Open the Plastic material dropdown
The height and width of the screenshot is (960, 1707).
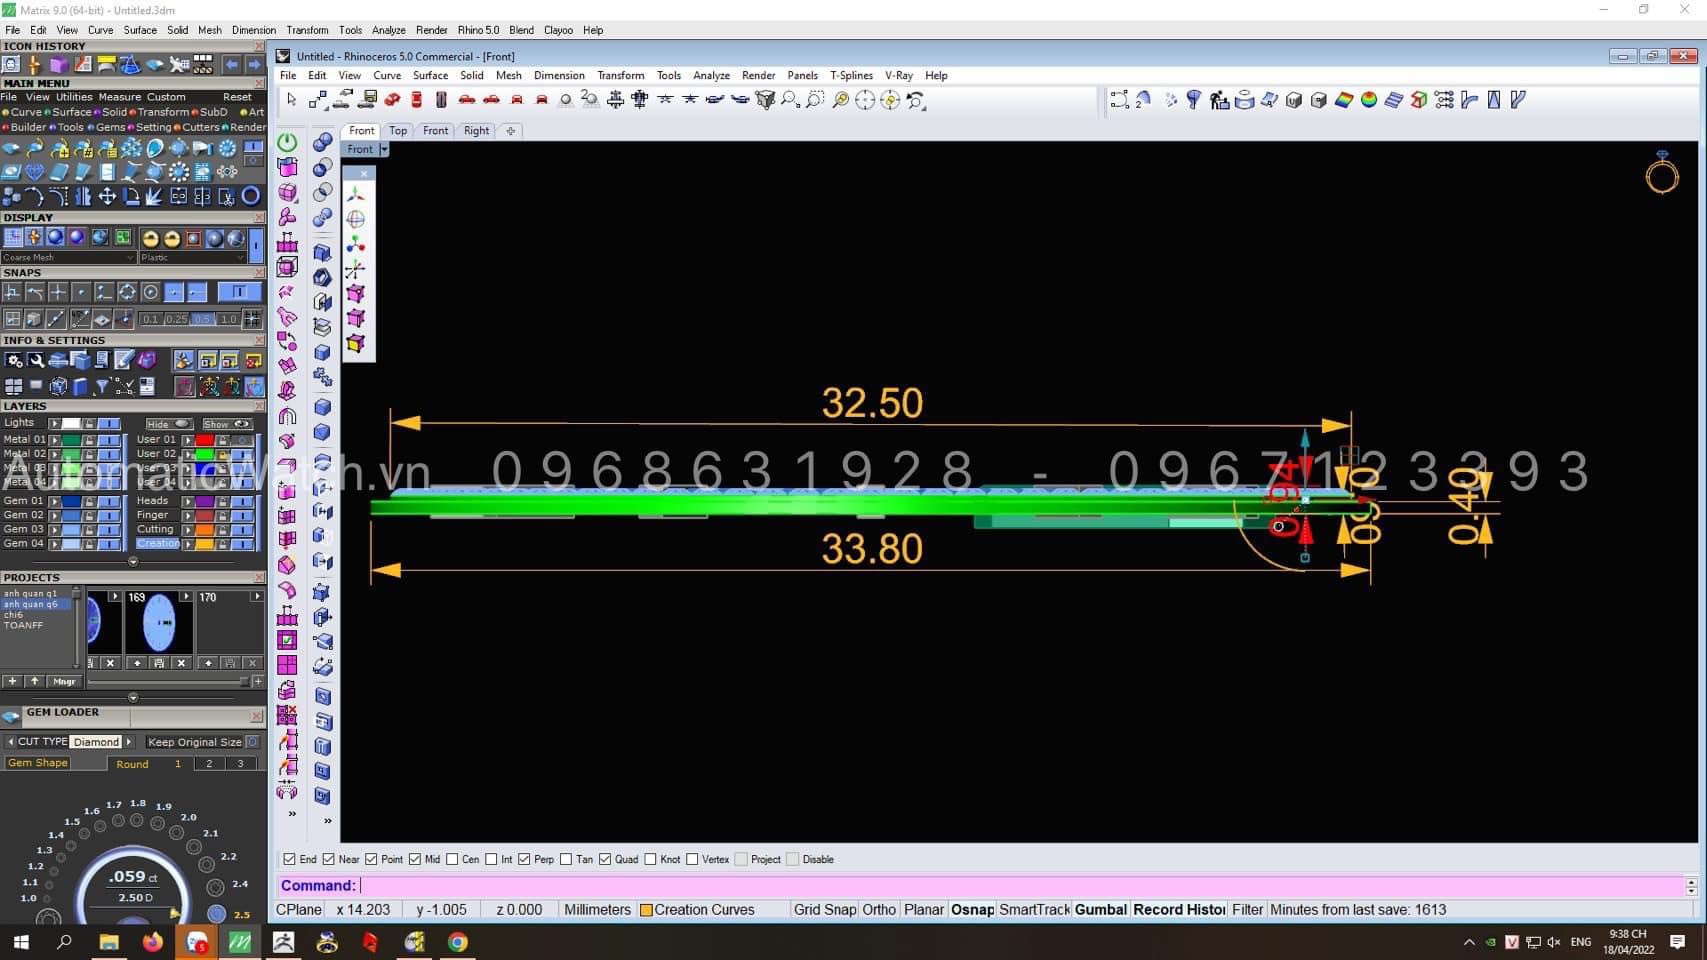[x=192, y=257]
